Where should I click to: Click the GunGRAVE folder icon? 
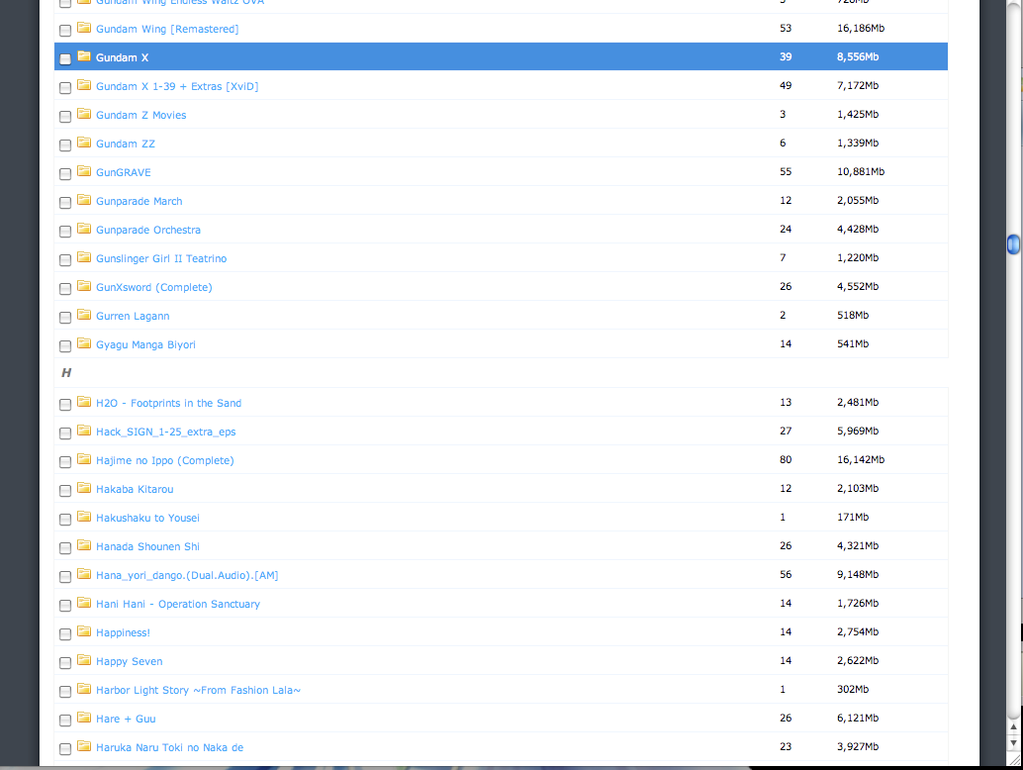click(x=84, y=172)
